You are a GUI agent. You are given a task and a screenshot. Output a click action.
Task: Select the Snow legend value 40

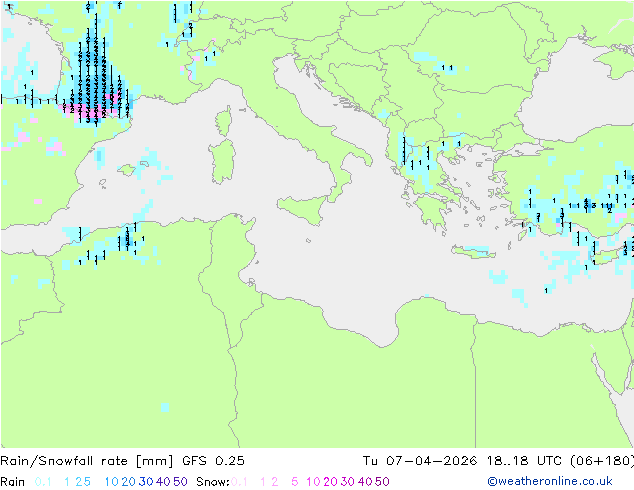(x=365, y=482)
